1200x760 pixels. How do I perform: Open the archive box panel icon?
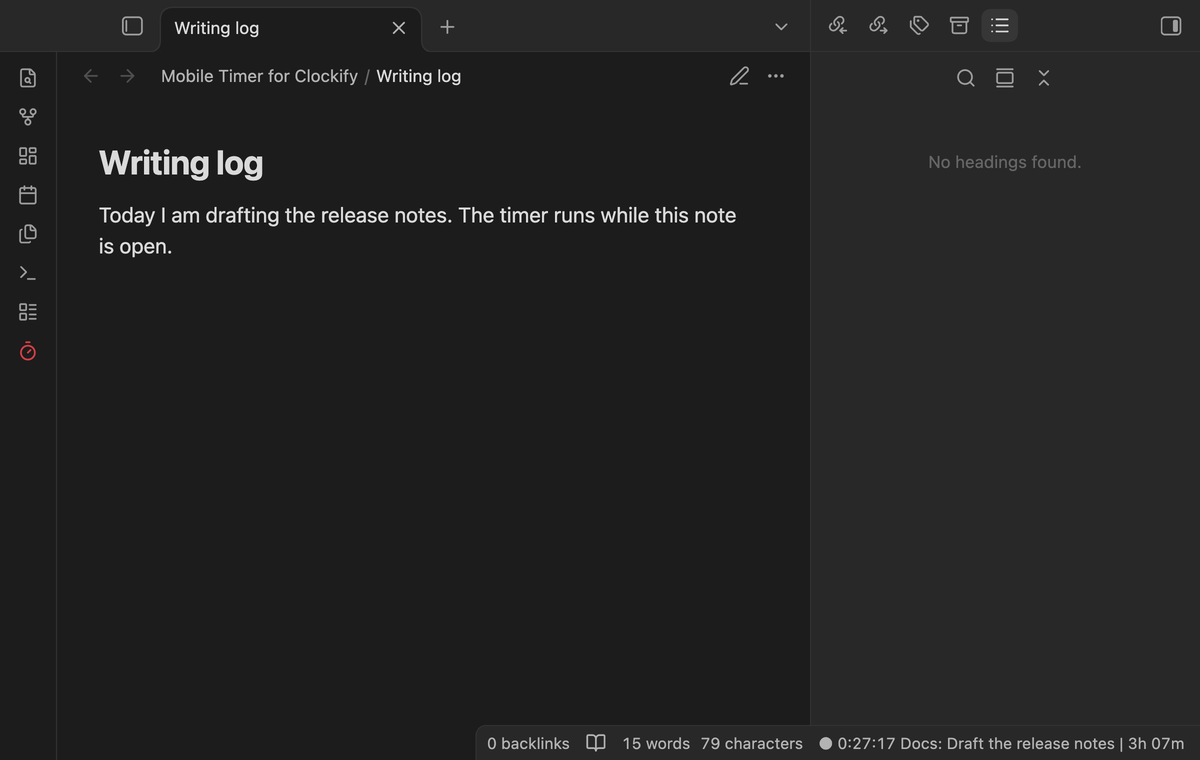(x=959, y=26)
